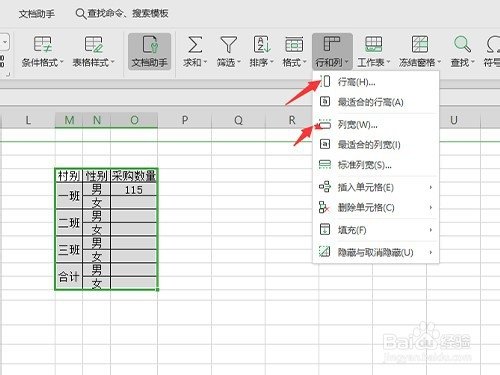
Task: Open the 插入单元格(E) submenu
Action: pos(376,187)
